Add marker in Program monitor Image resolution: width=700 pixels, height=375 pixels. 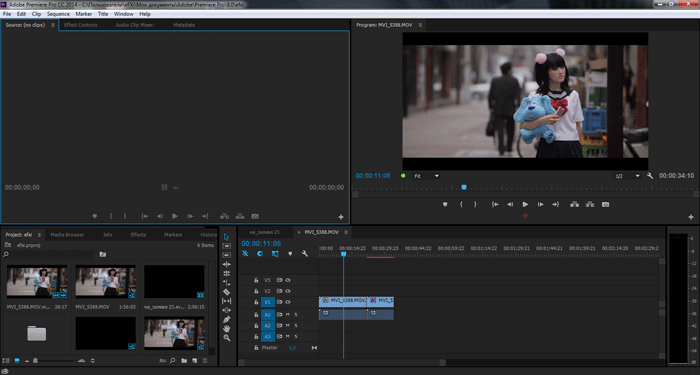[x=445, y=204]
